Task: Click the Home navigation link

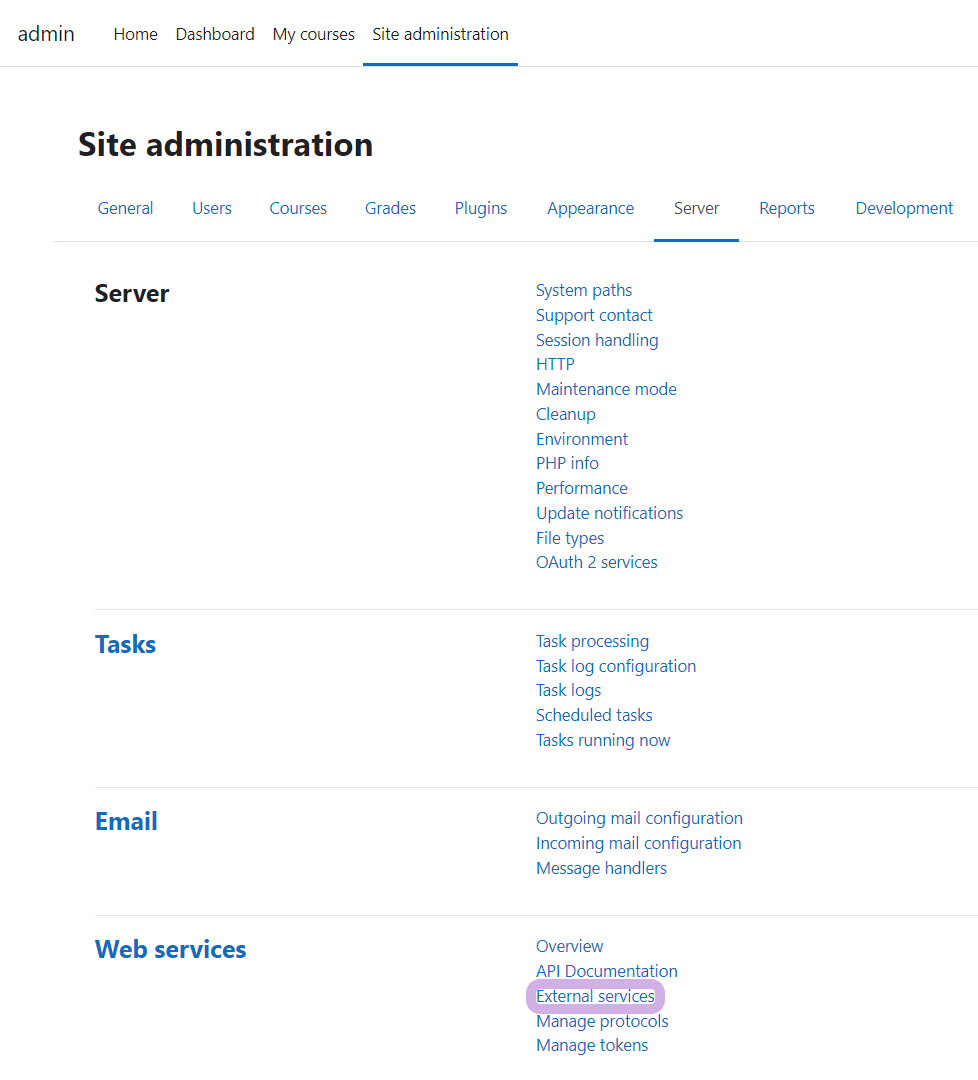Action: [x=135, y=34]
